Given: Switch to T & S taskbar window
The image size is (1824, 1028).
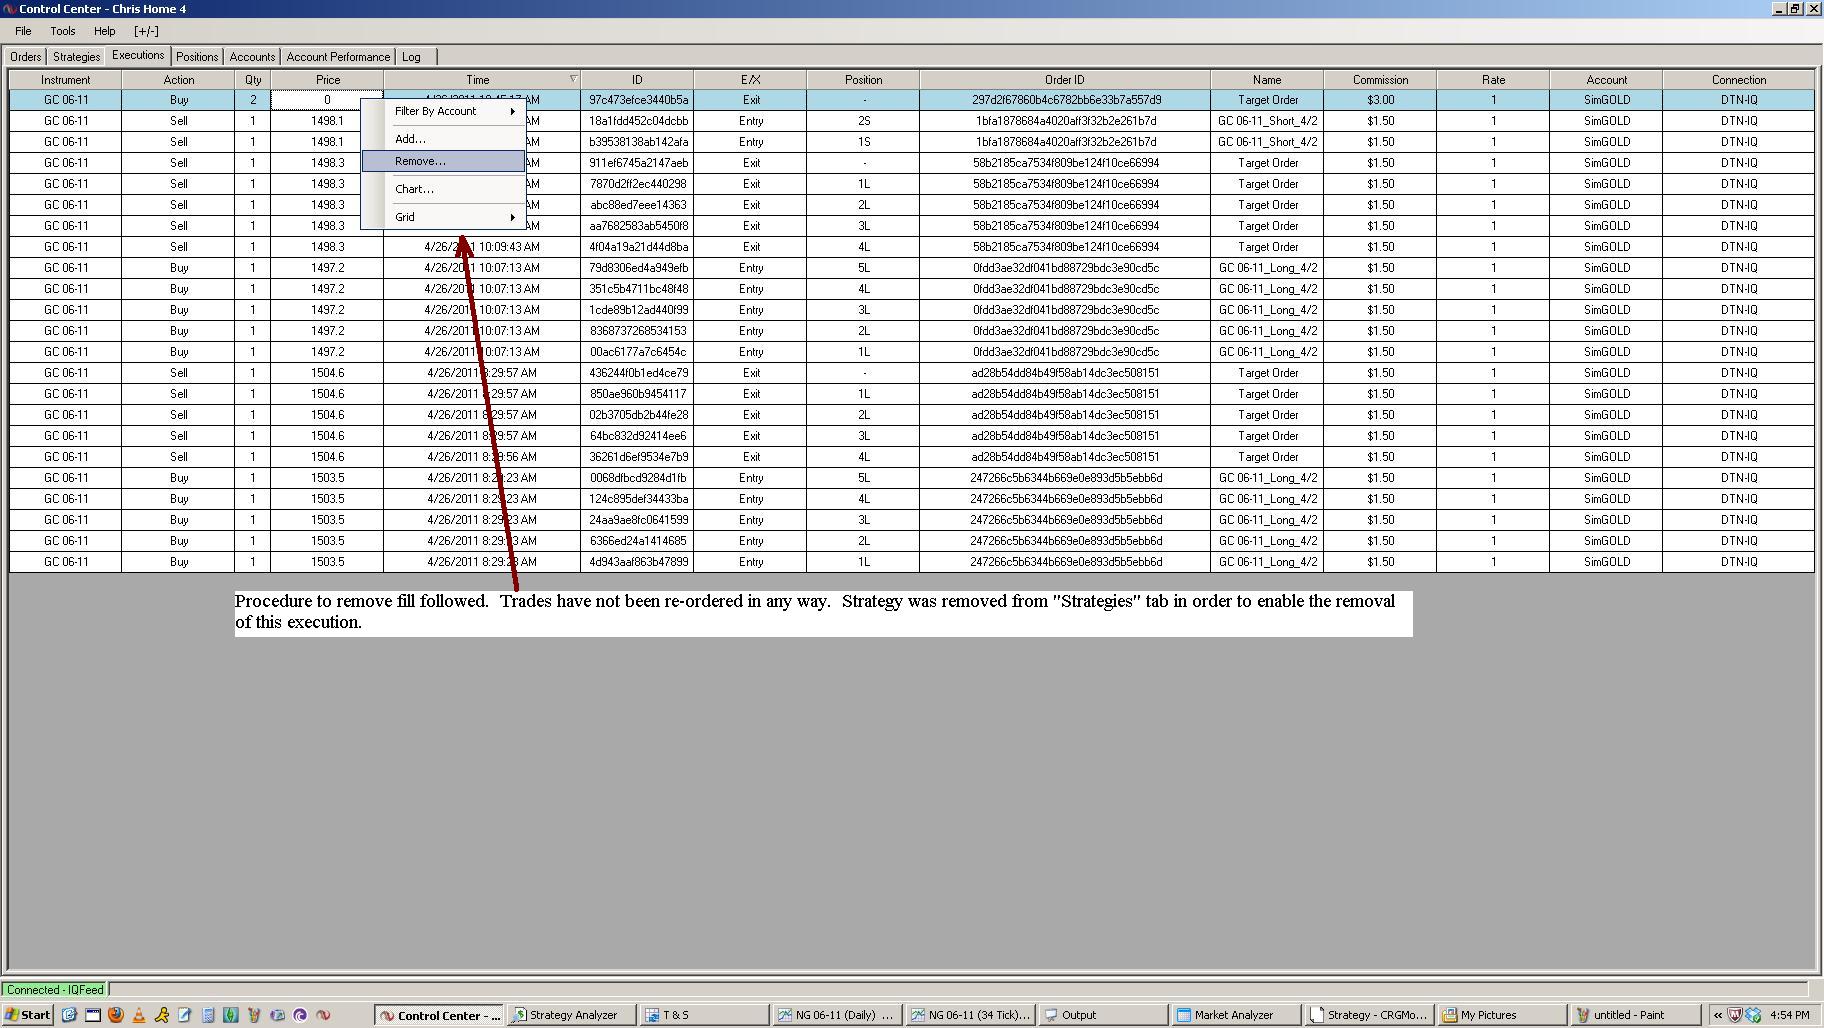Looking at the screenshot, I should pos(705,1015).
